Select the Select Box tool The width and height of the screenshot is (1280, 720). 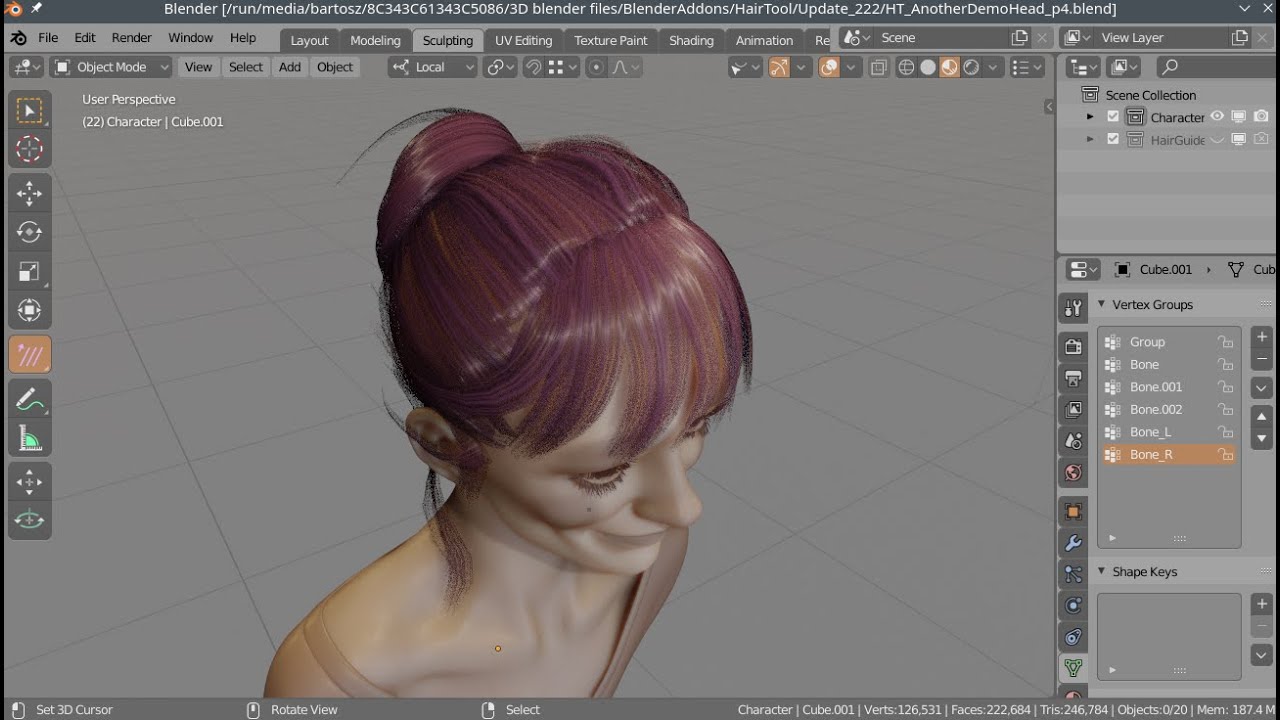pyautogui.click(x=30, y=111)
